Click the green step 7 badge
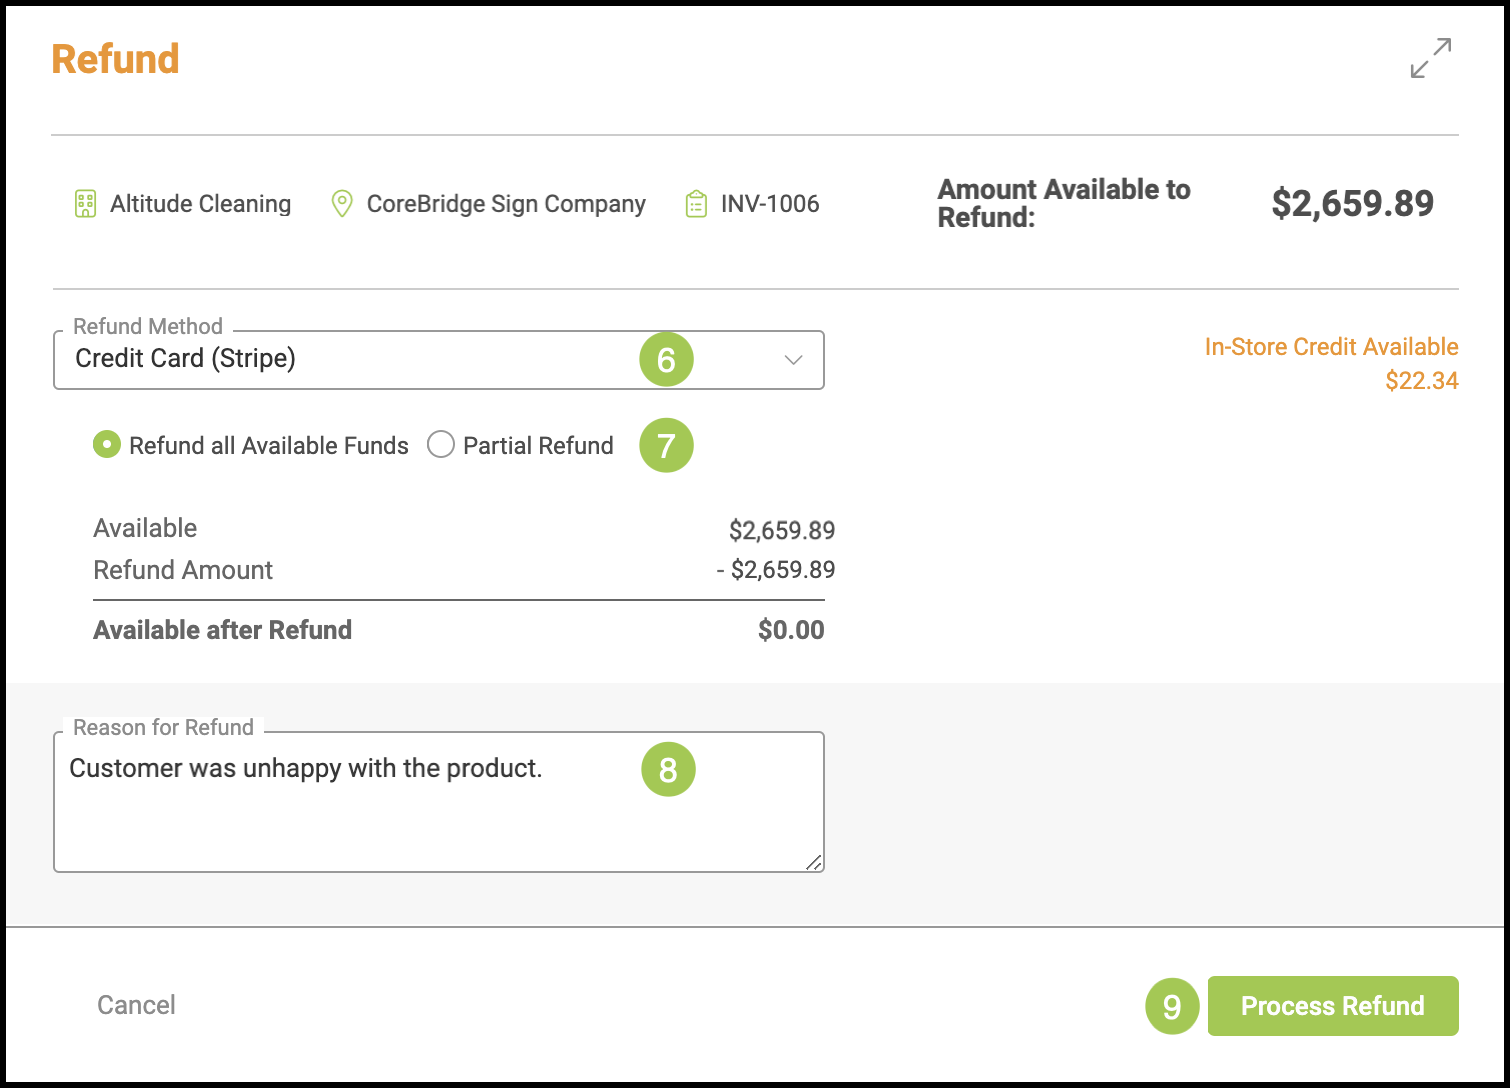 coord(666,445)
